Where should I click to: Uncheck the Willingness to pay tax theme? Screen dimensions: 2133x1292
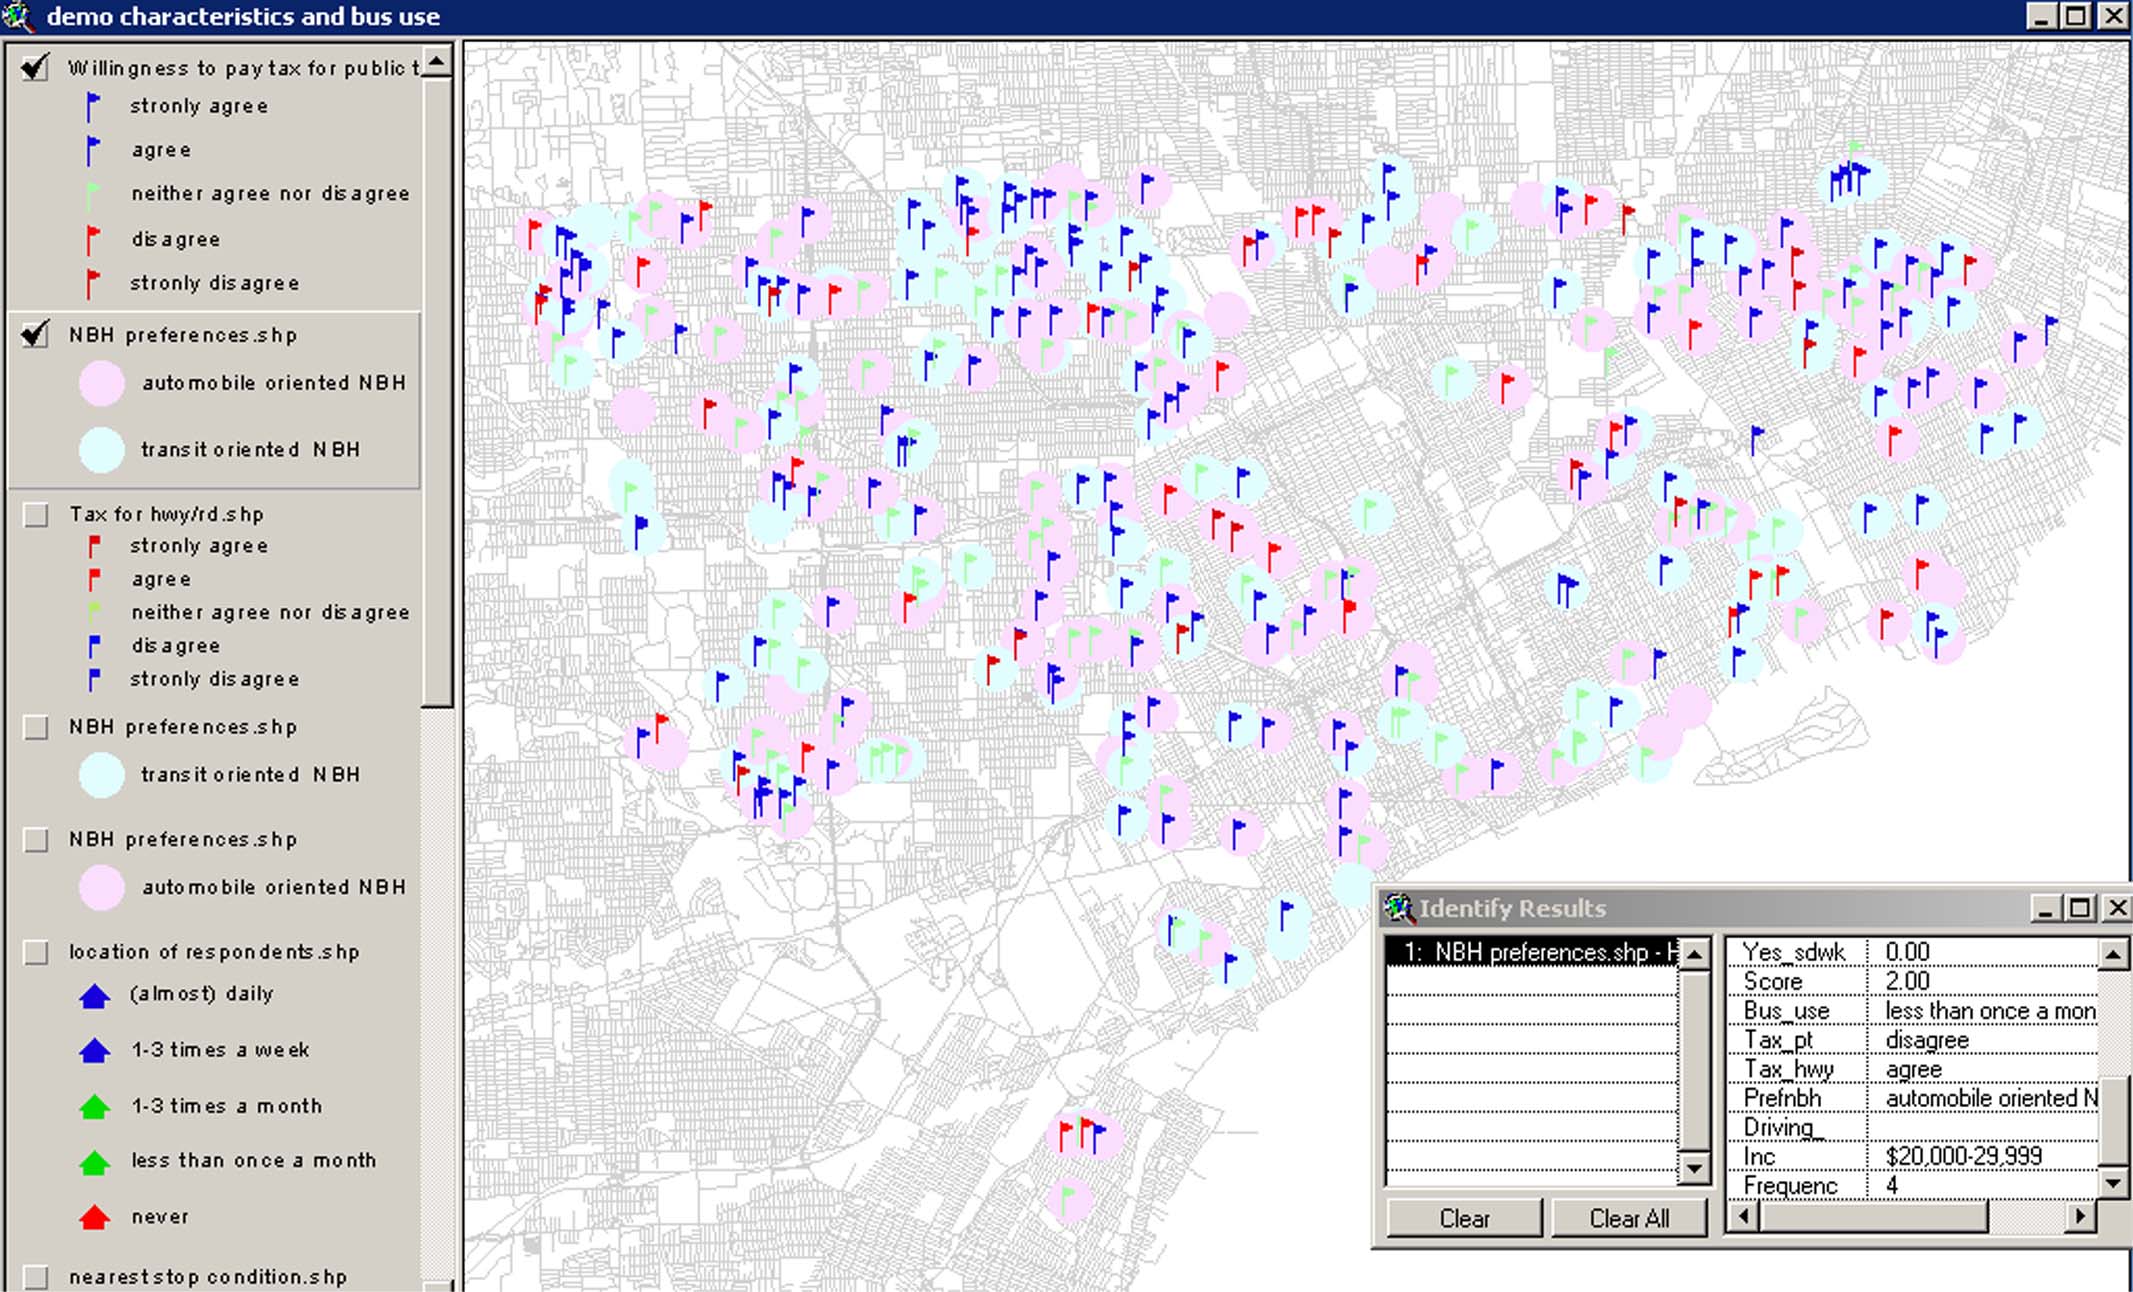(x=36, y=68)
